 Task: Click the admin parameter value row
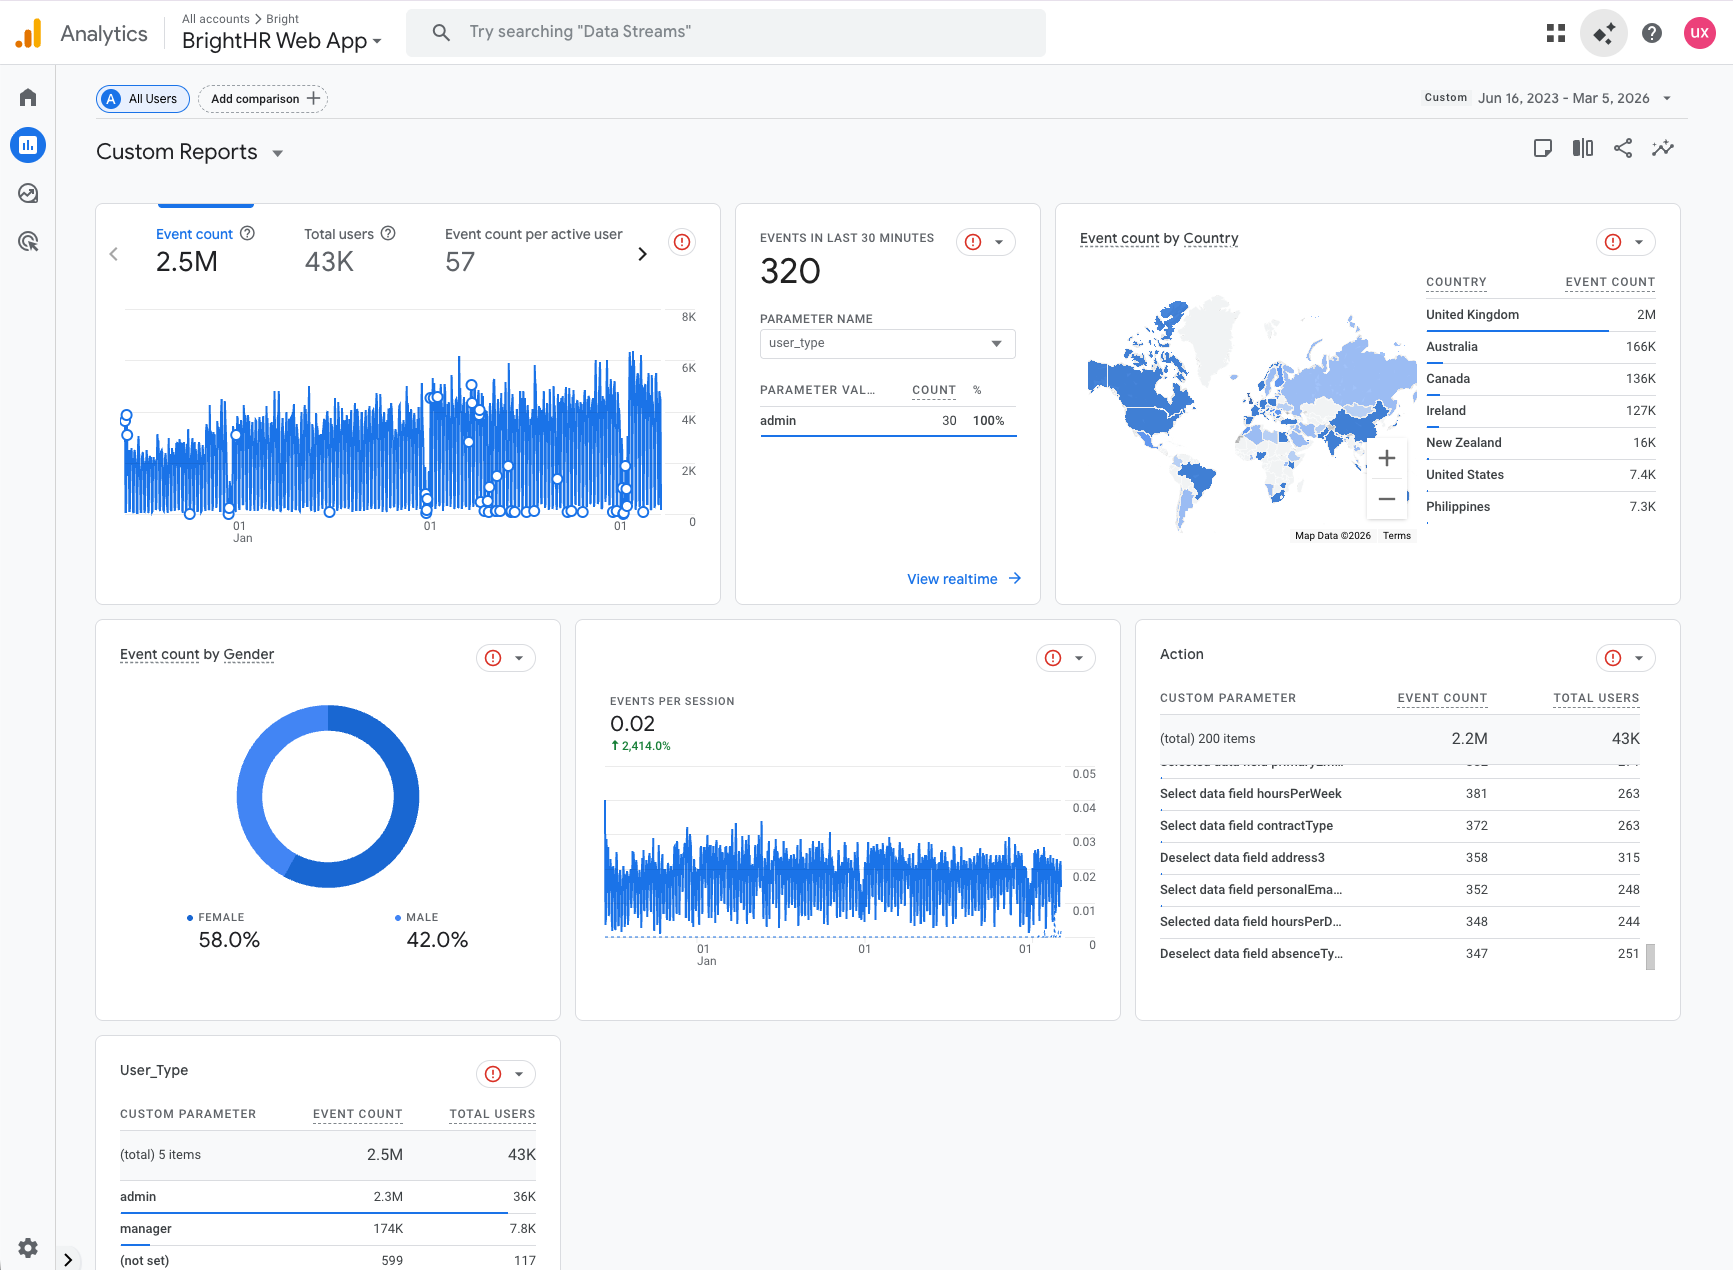(888, 421)
